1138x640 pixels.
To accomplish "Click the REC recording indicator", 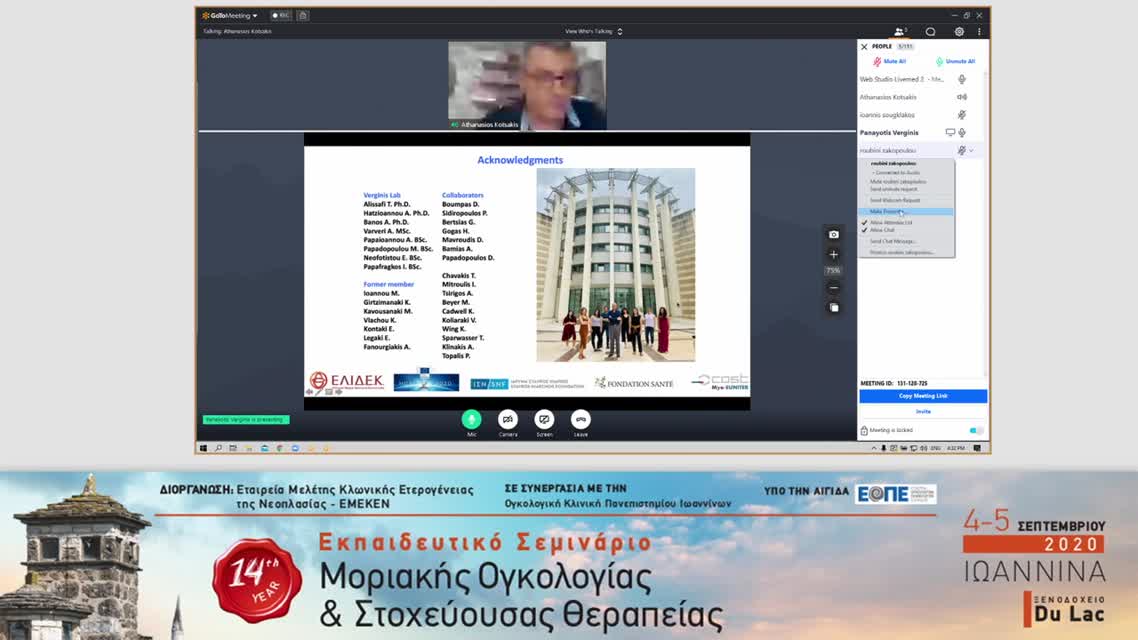I will 279,15.
